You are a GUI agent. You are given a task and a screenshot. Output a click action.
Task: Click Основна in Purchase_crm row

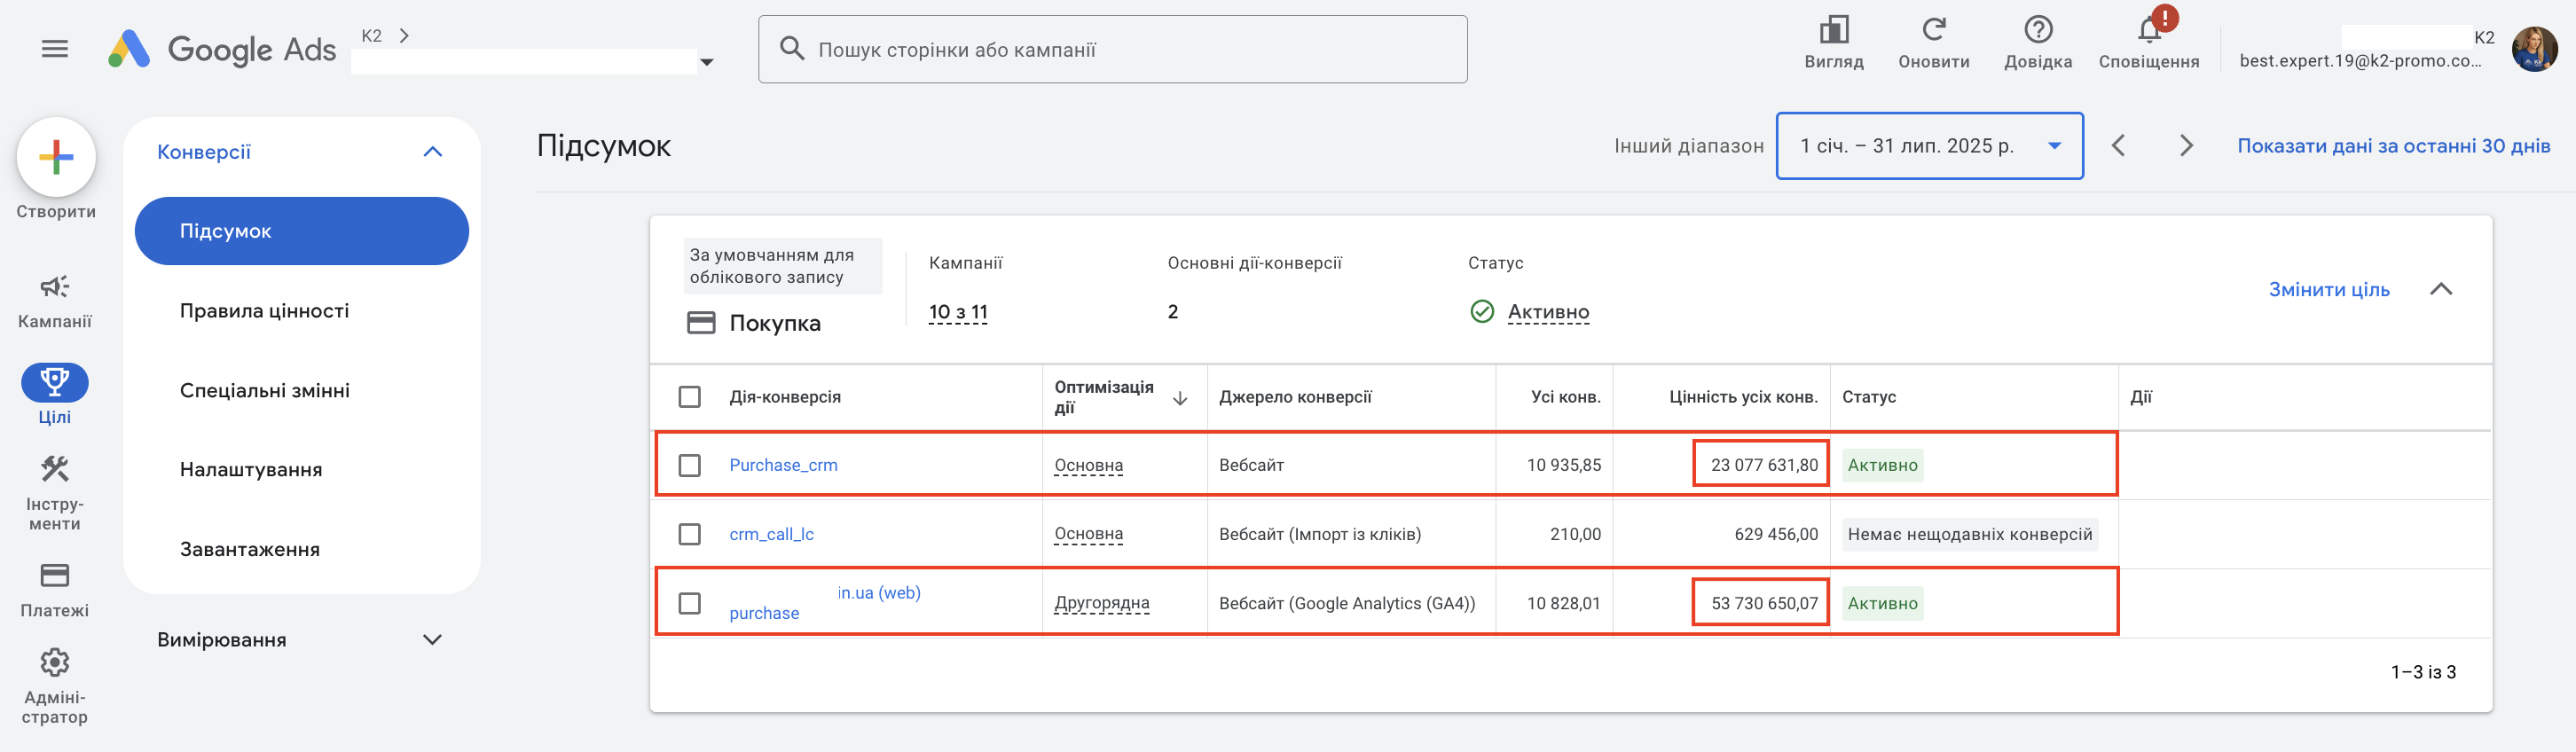(1088, 465)
